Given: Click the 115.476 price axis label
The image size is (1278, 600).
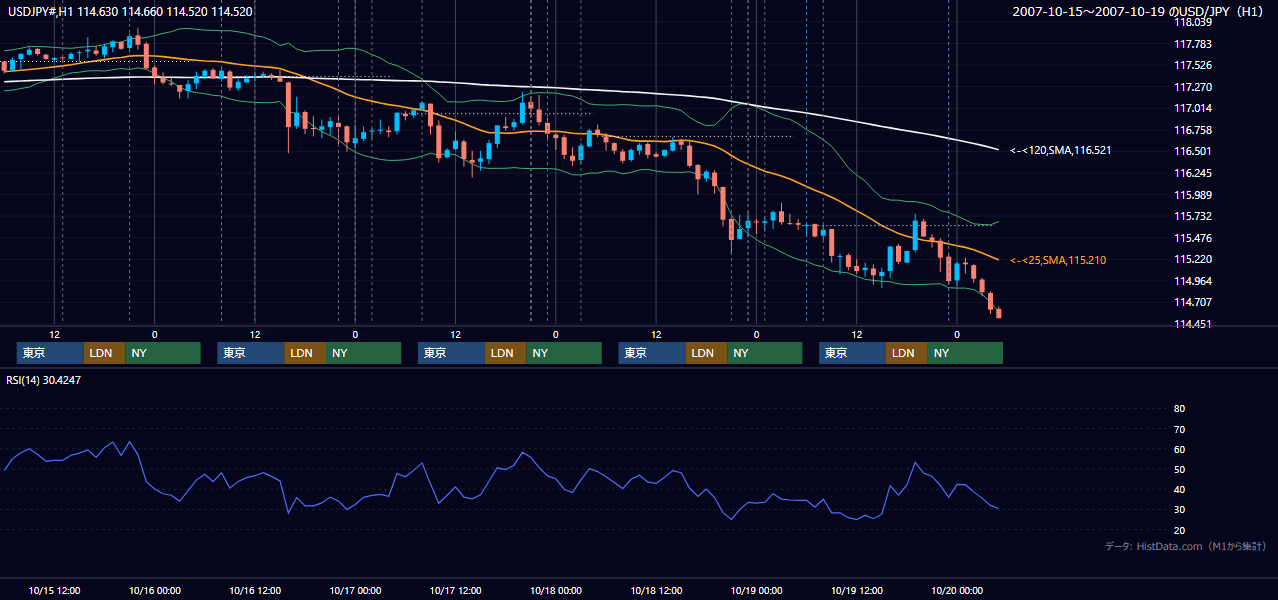Looking at the screenshot, I should (1192, 238).
